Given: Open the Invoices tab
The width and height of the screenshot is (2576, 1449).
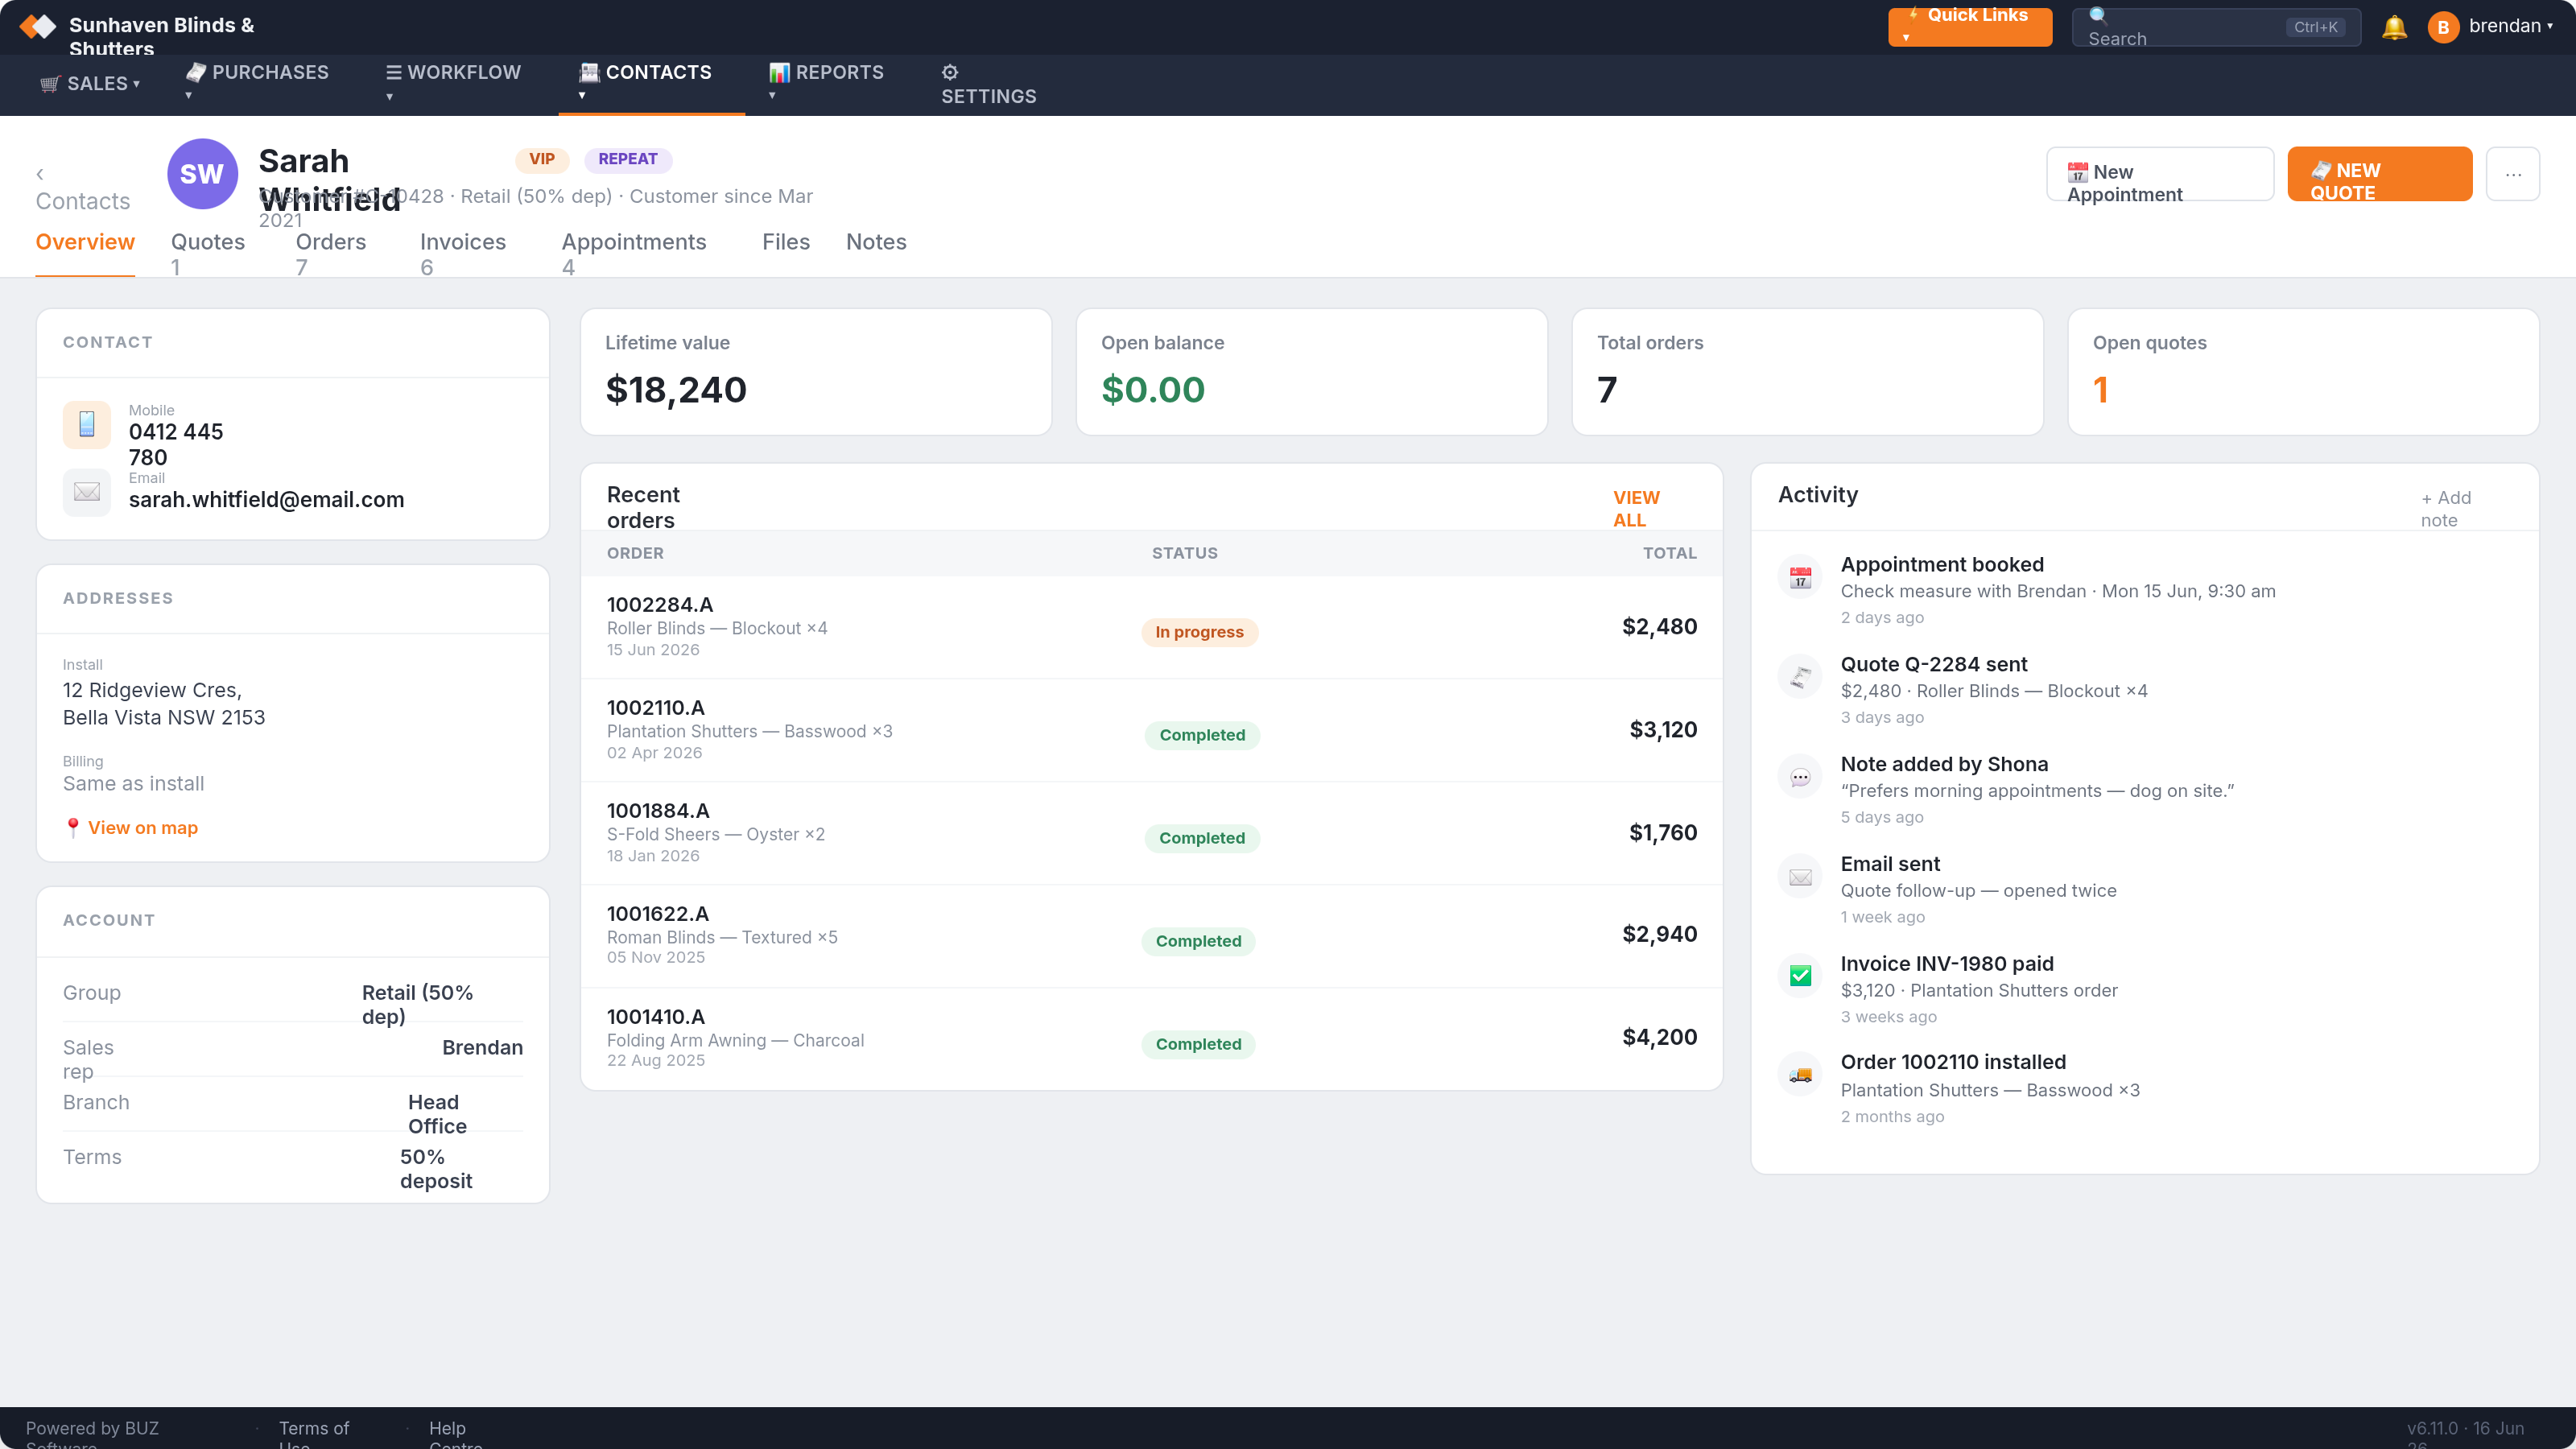Looking at the screenshot, I should (463, 254).
